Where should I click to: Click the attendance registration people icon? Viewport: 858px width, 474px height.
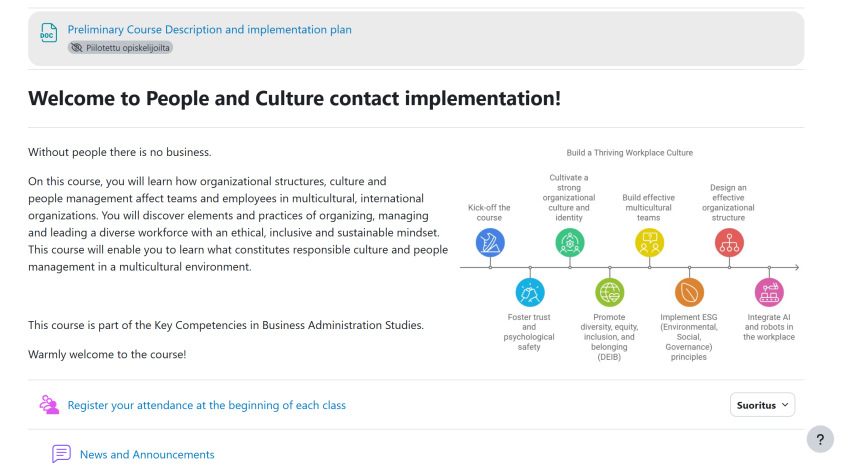[x=49, y=405]
